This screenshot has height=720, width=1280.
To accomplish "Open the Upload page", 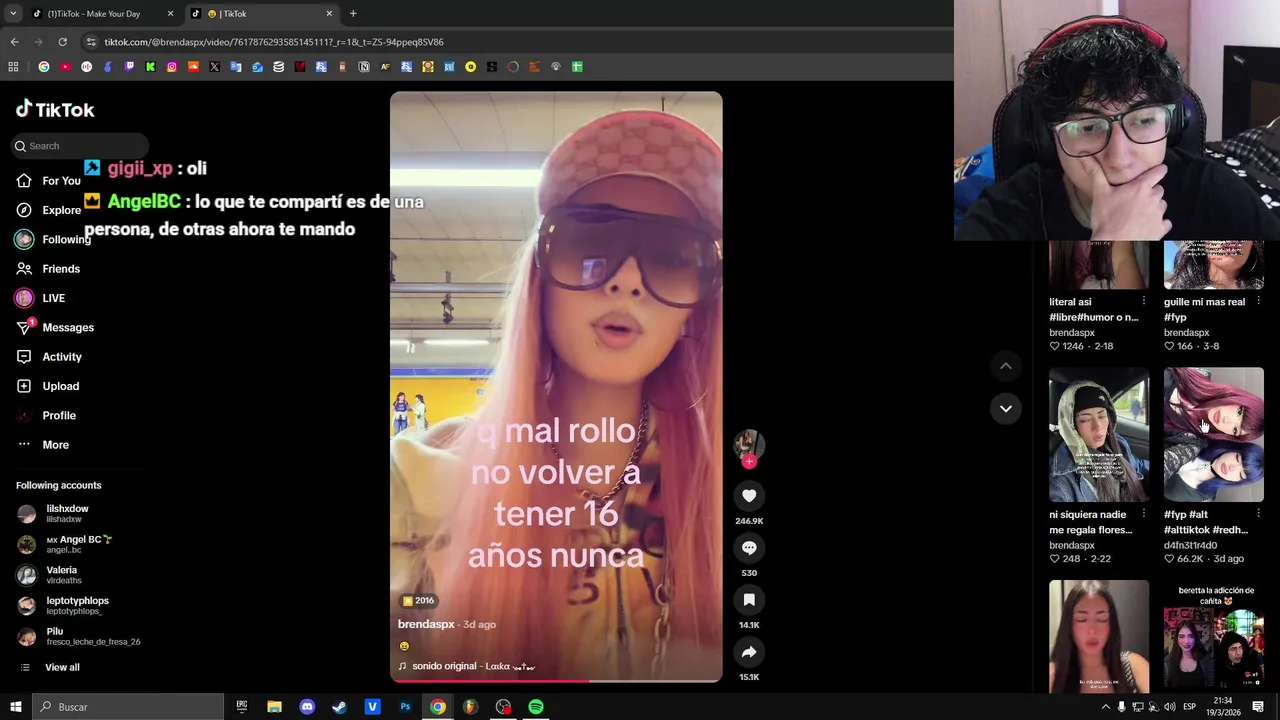I will coord(48,386).
